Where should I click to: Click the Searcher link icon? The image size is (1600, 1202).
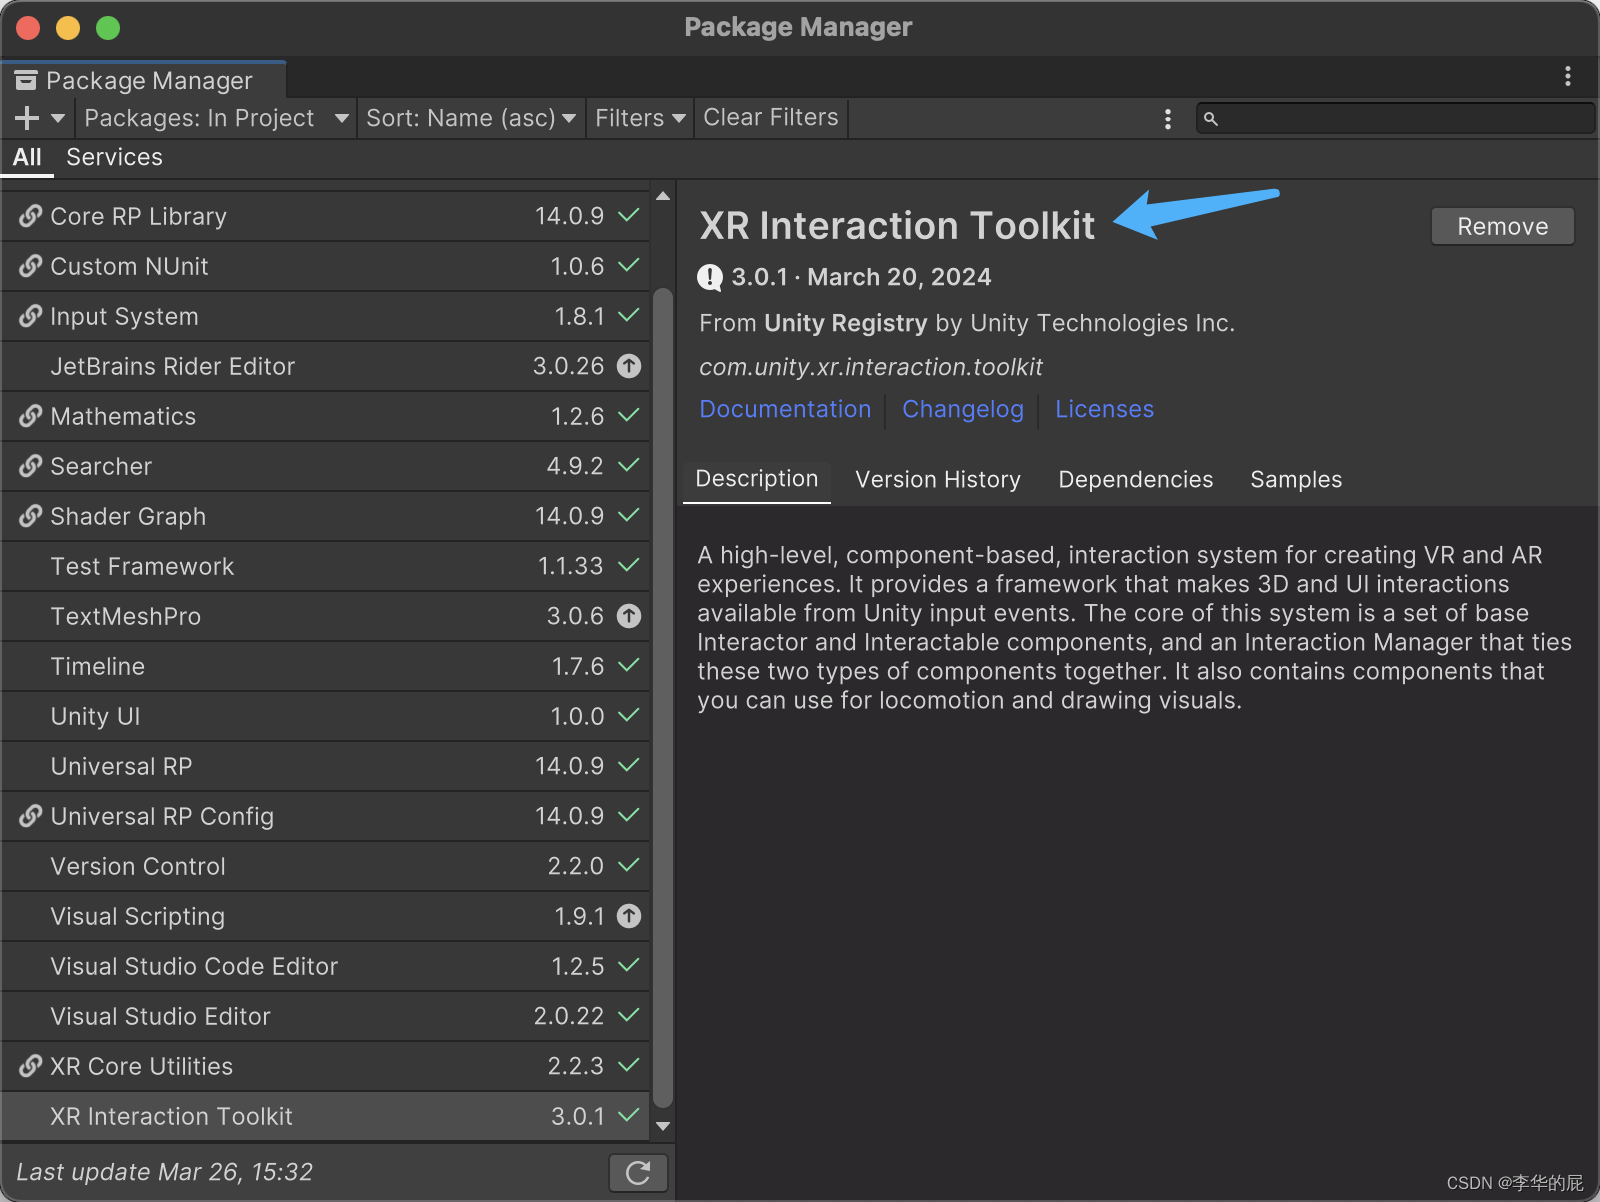tap(31, 466)
